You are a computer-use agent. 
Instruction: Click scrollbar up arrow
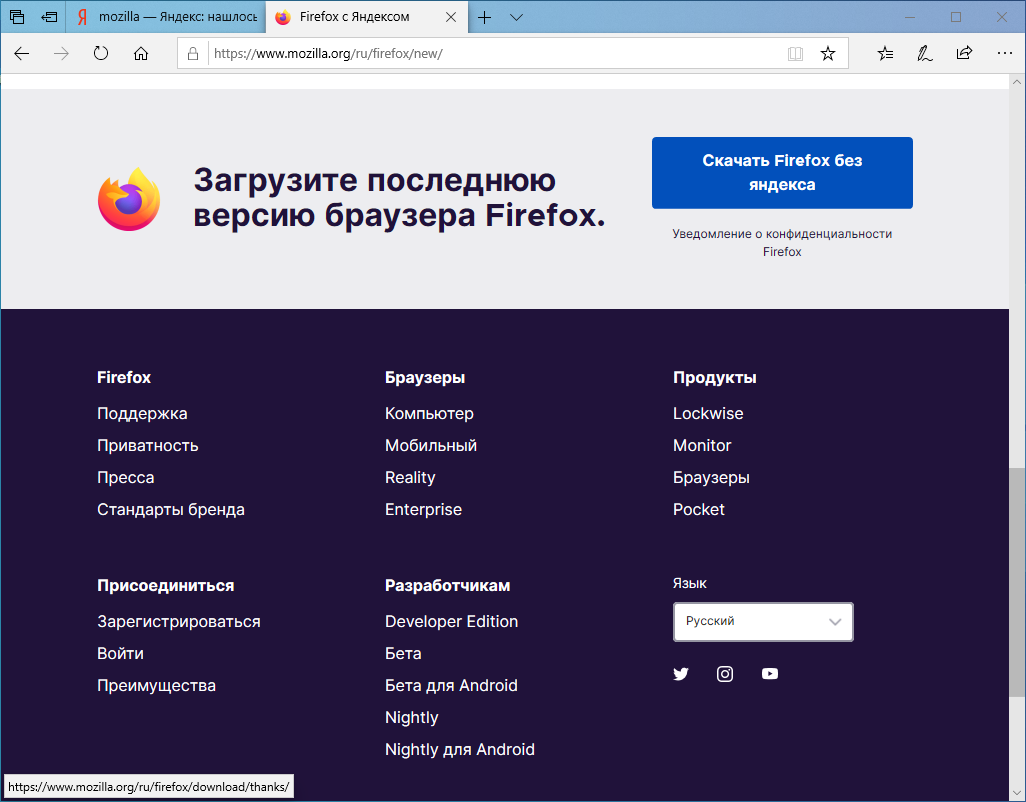pos(1017,82)
